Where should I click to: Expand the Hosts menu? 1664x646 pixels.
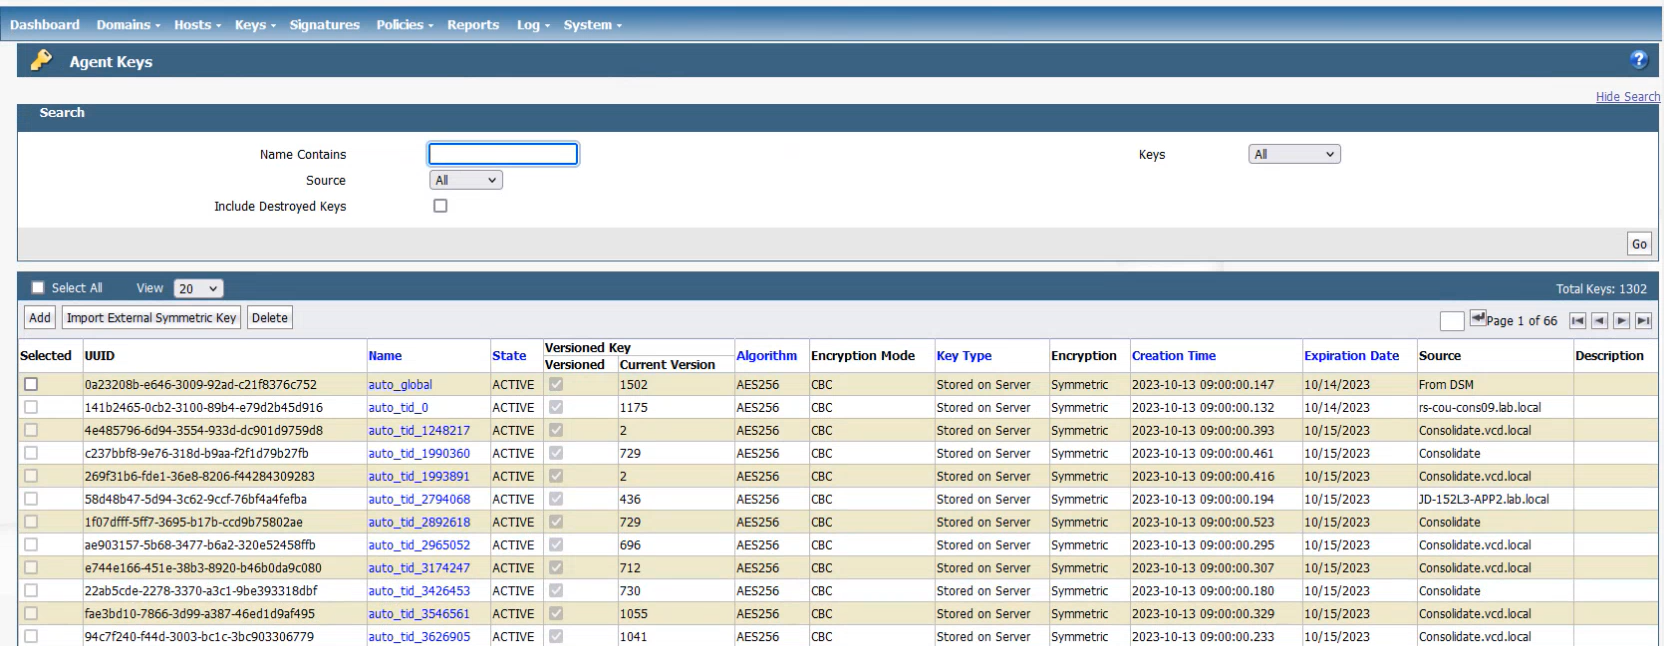(197, 25)
